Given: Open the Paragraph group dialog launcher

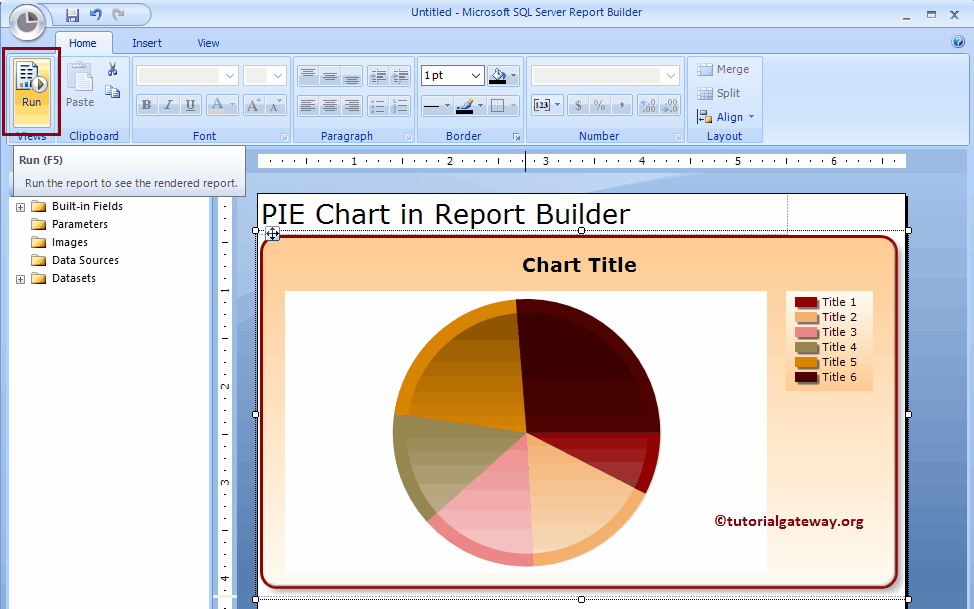Looking at the screenshot, I should [408, 137].
